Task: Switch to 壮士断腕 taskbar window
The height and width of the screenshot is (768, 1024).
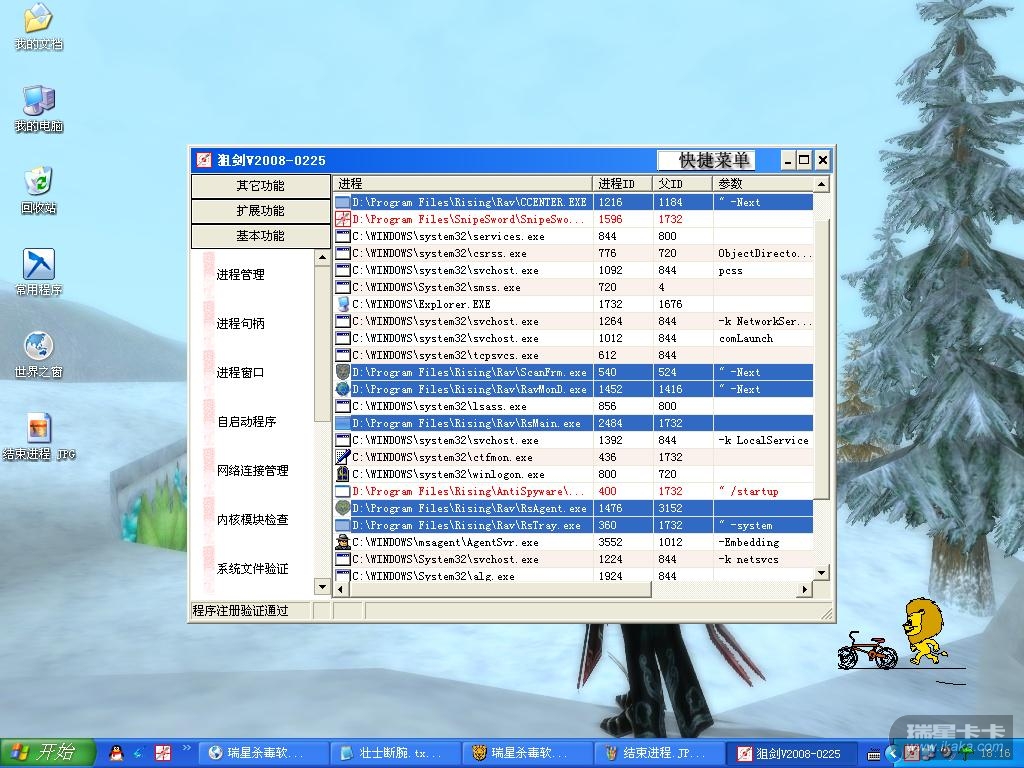Action: (x=398, y=753)
